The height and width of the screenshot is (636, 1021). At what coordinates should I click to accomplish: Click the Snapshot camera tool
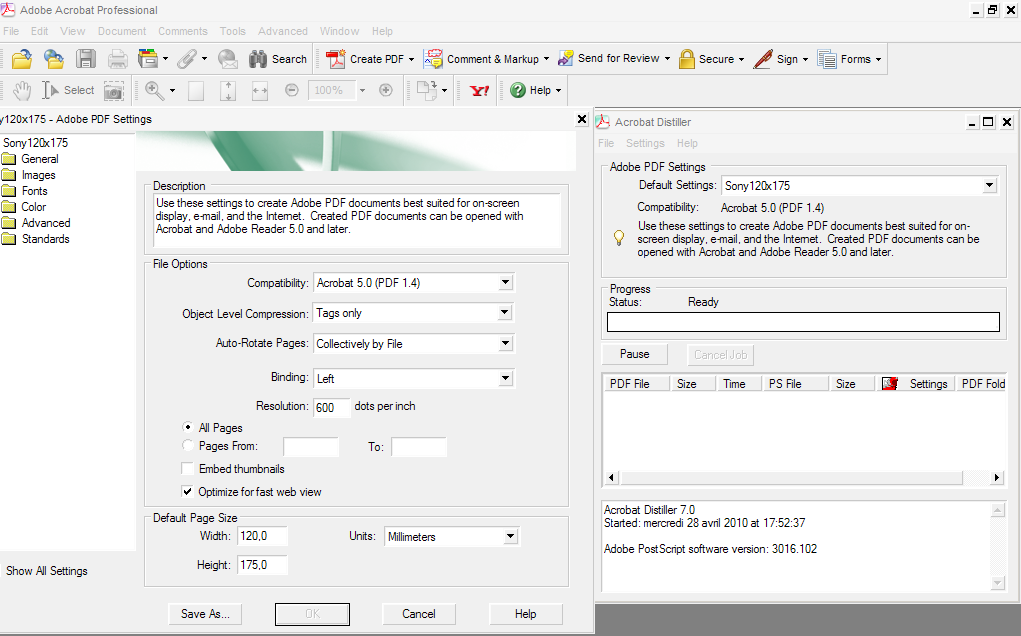click(x=113, y=90)
